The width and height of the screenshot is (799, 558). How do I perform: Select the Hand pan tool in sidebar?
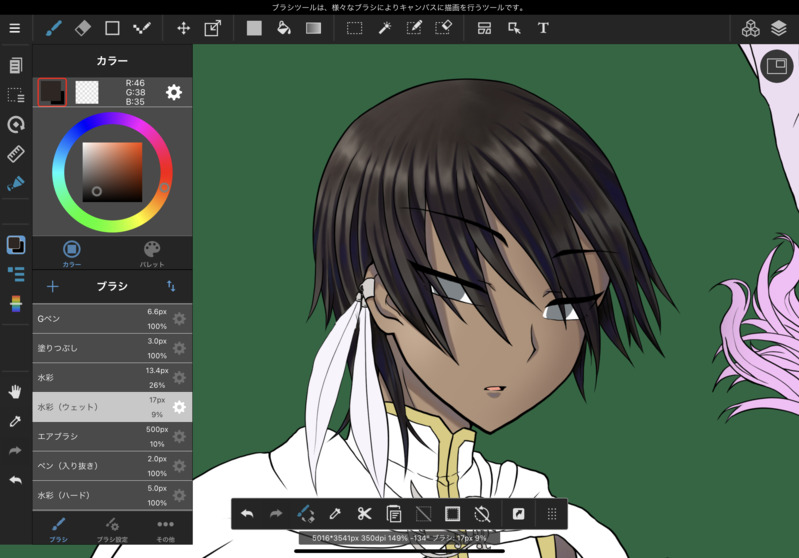(15, 391)
